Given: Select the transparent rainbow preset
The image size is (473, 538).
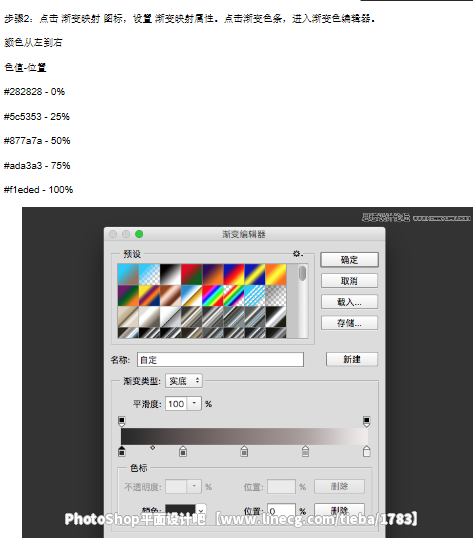Looking at the screenshot, I should 234,295.
